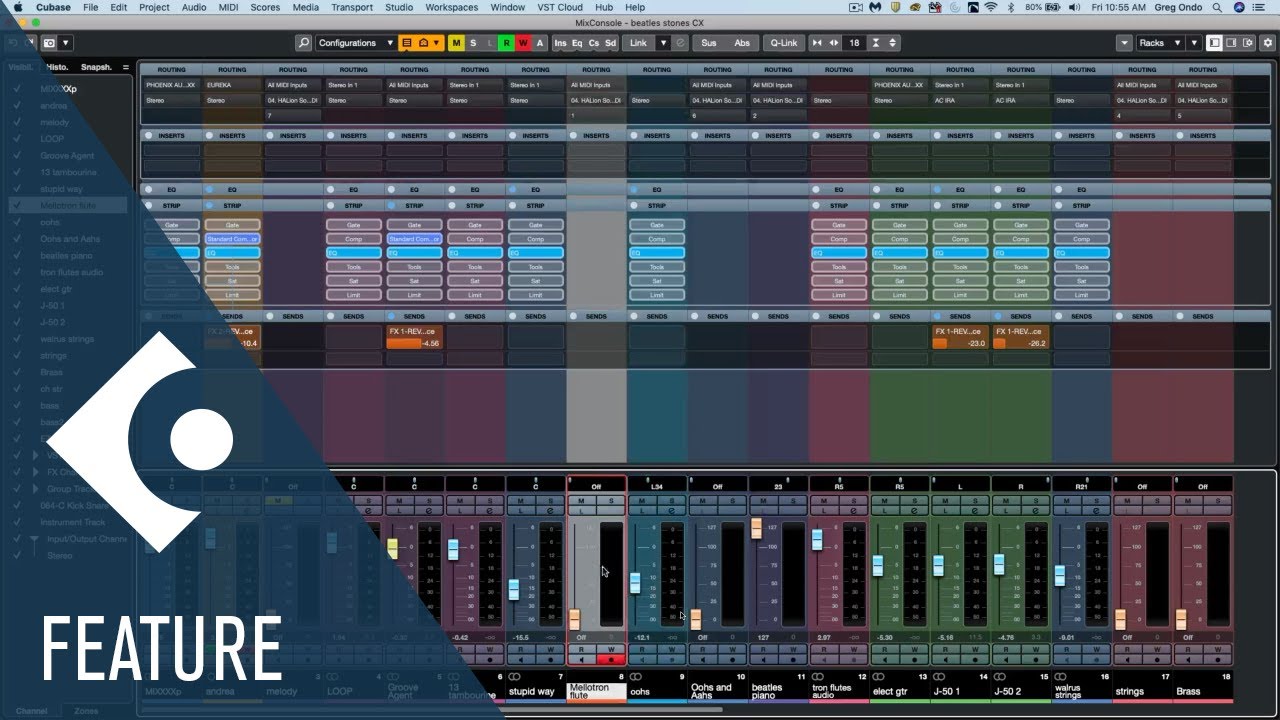This screenshot has width=1280, height=720.
Task: Click the Sus link mode button
Action: click(x=708, y=43)
